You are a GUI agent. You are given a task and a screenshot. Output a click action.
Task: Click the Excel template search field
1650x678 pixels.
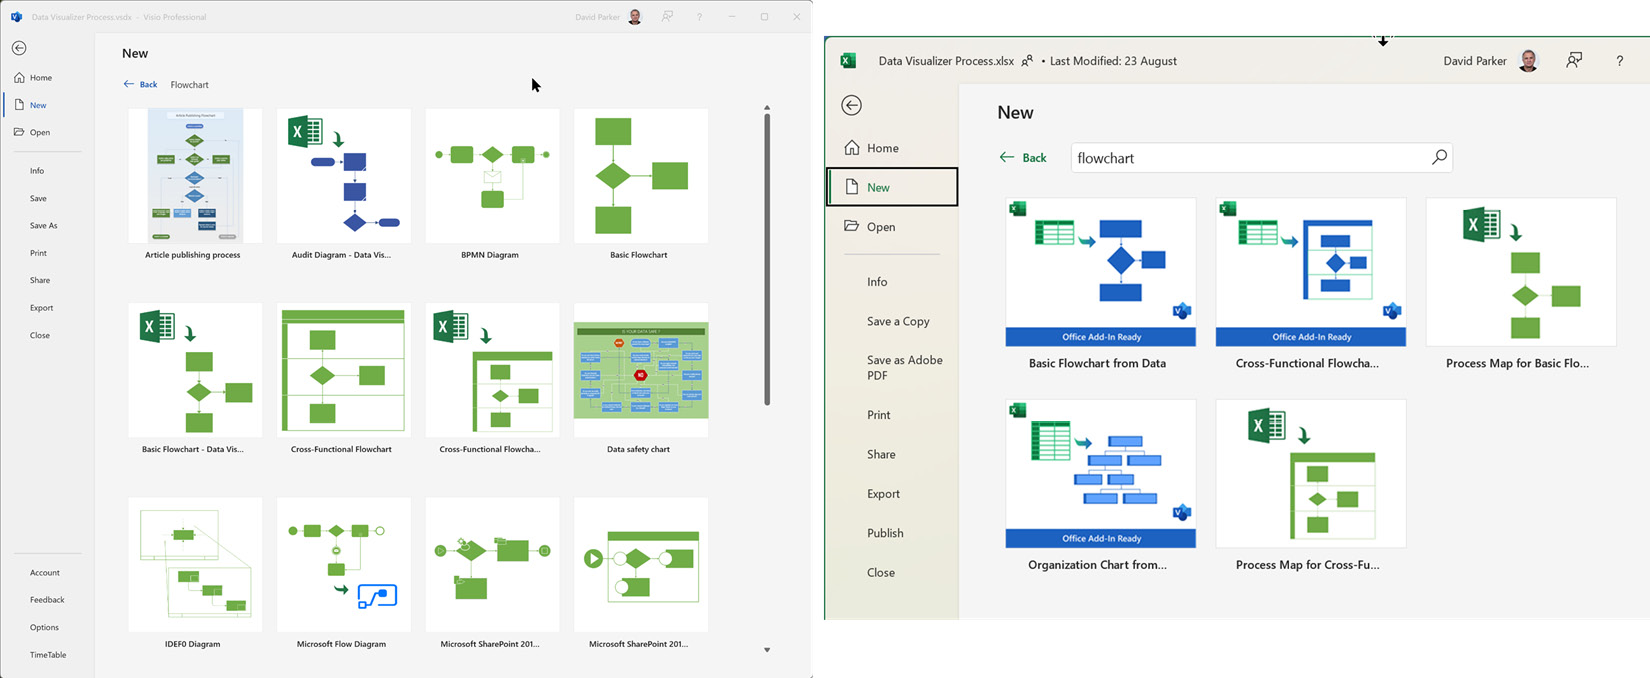(1261, 158)
